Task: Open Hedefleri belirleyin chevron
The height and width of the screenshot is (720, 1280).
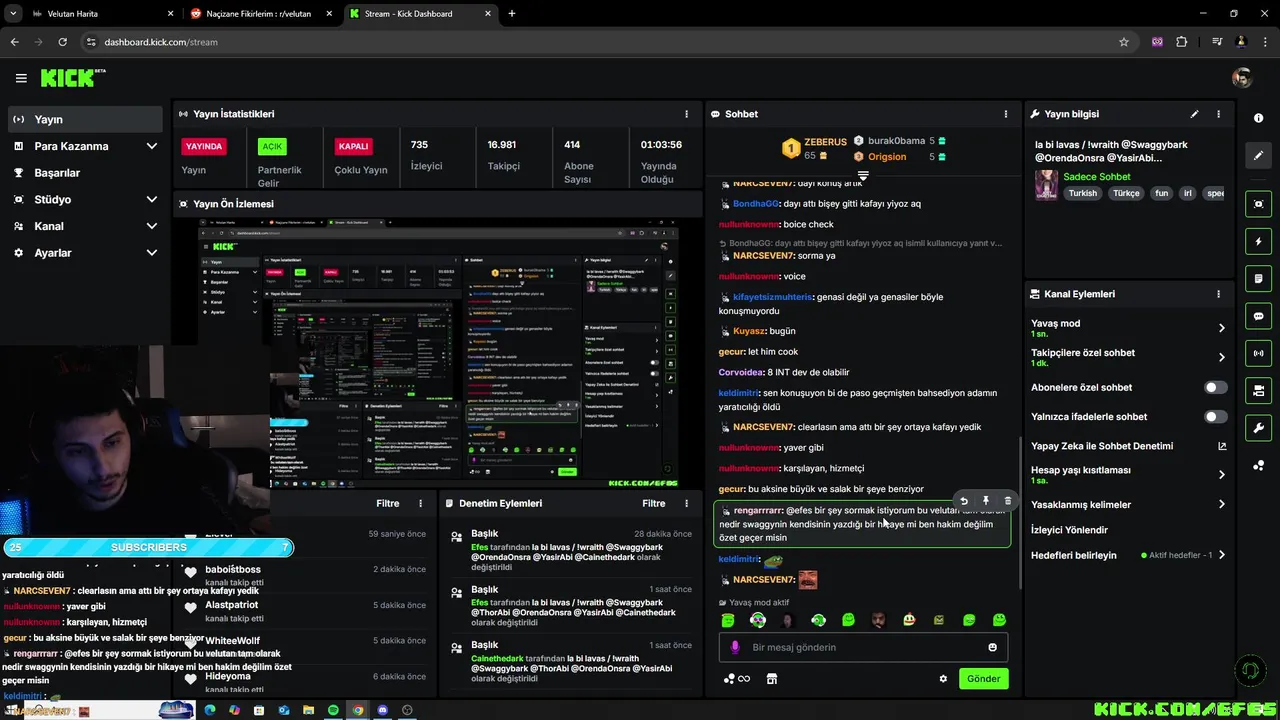Action: click(x=1221, y=555)
